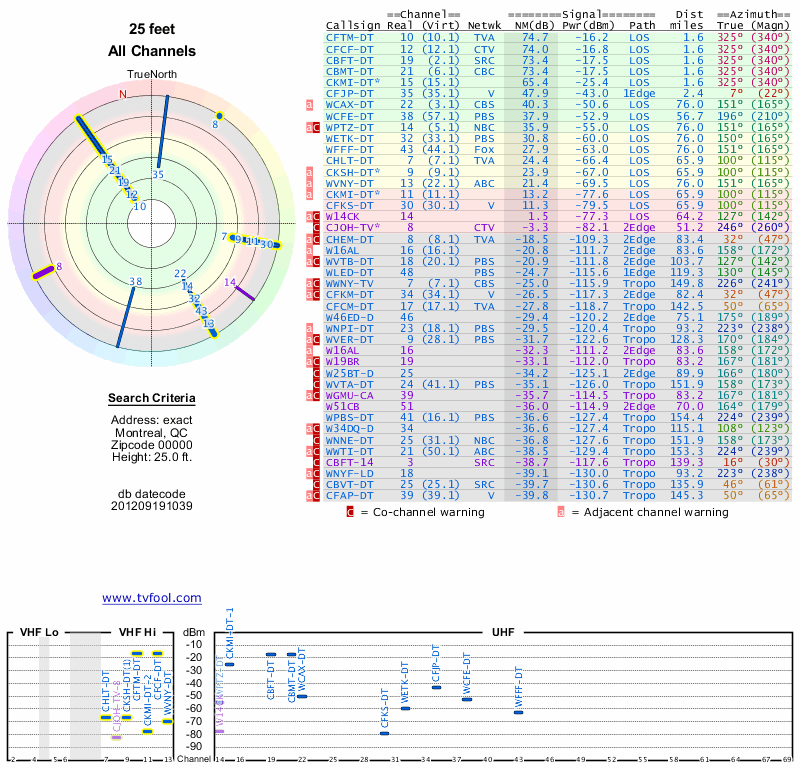The width and height of the screenshot is (800, 768).
Task: Click adjacent-channel warning icon beside WCAX-DT
Action: click(x=310, y=104)
